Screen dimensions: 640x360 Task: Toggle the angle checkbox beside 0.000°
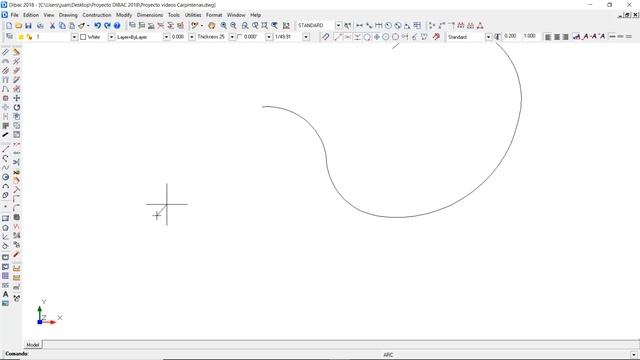(x=240, y=37)
